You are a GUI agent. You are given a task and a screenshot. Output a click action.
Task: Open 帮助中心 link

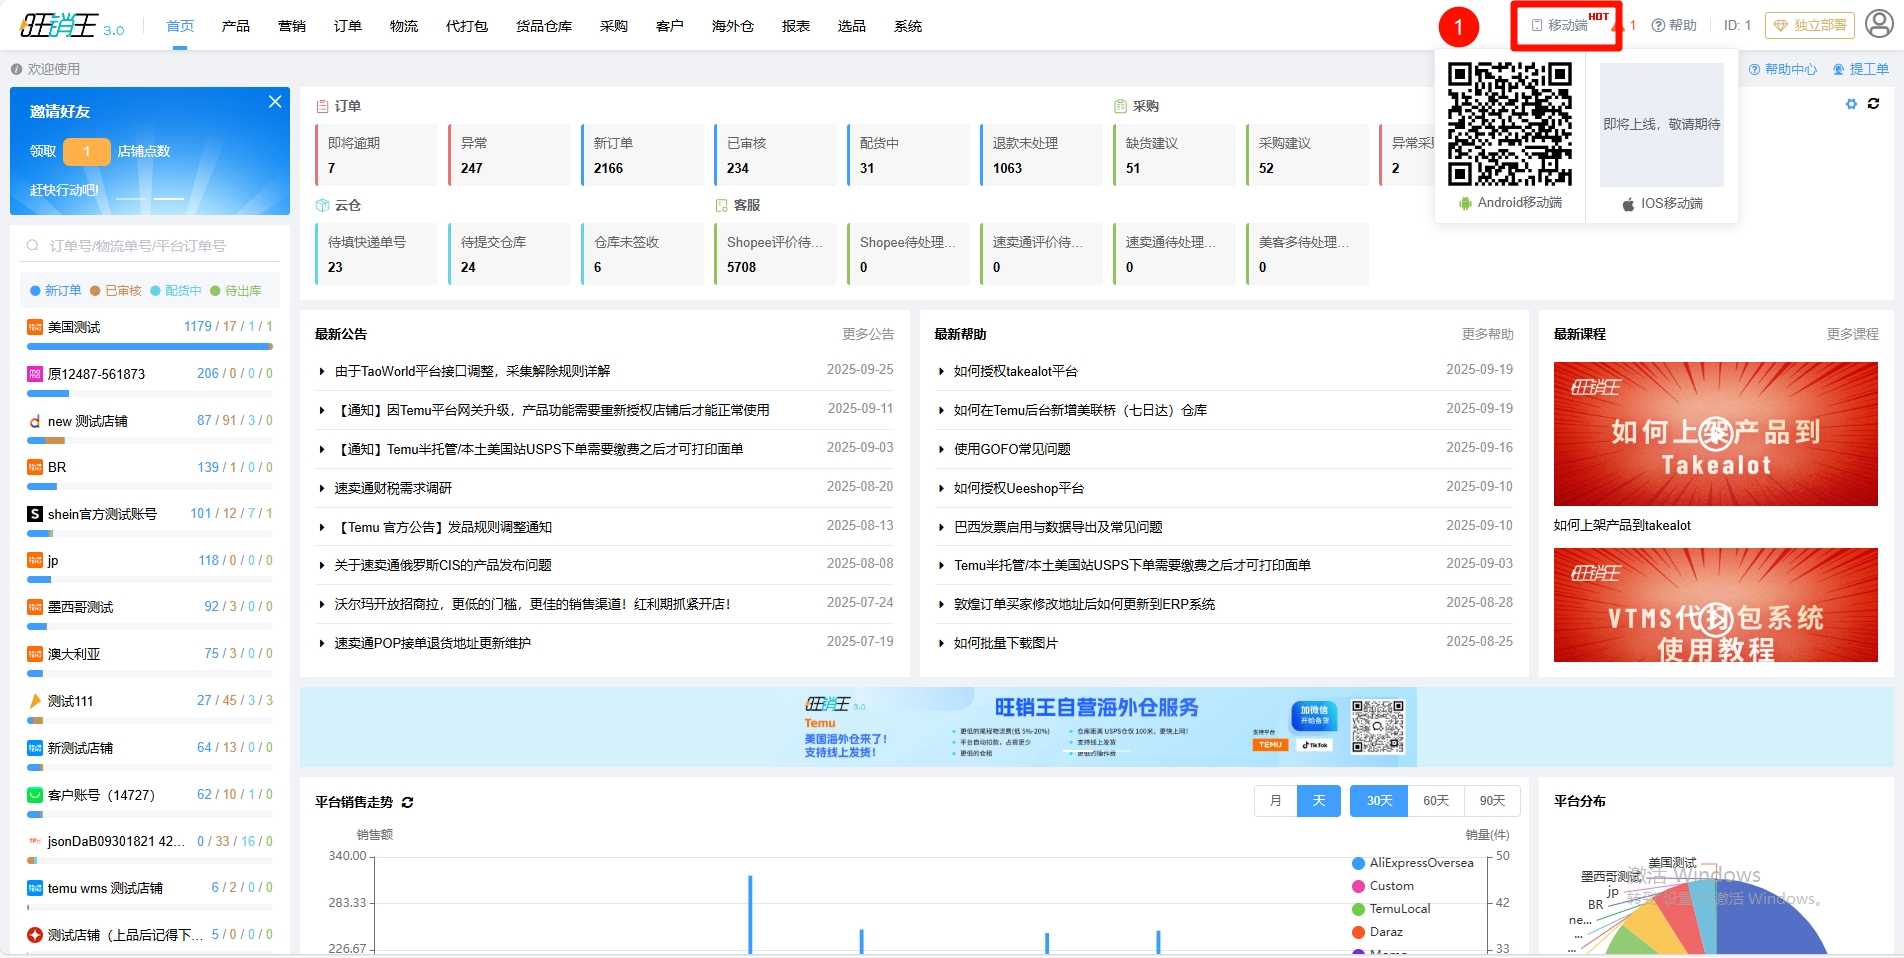click(1783, 69)
